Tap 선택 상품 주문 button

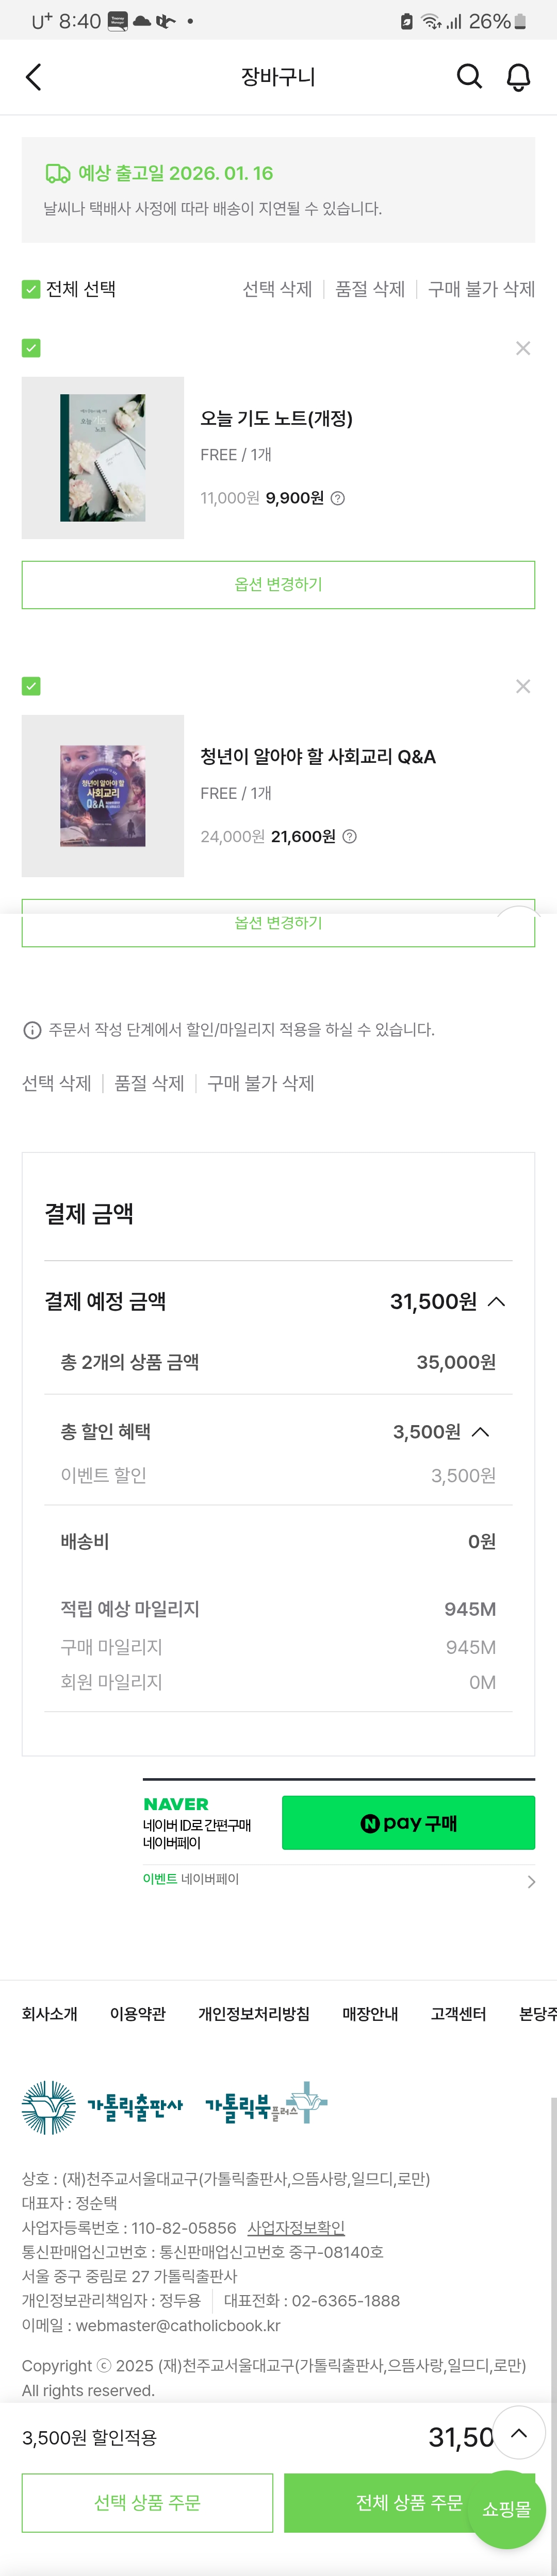147,2502
